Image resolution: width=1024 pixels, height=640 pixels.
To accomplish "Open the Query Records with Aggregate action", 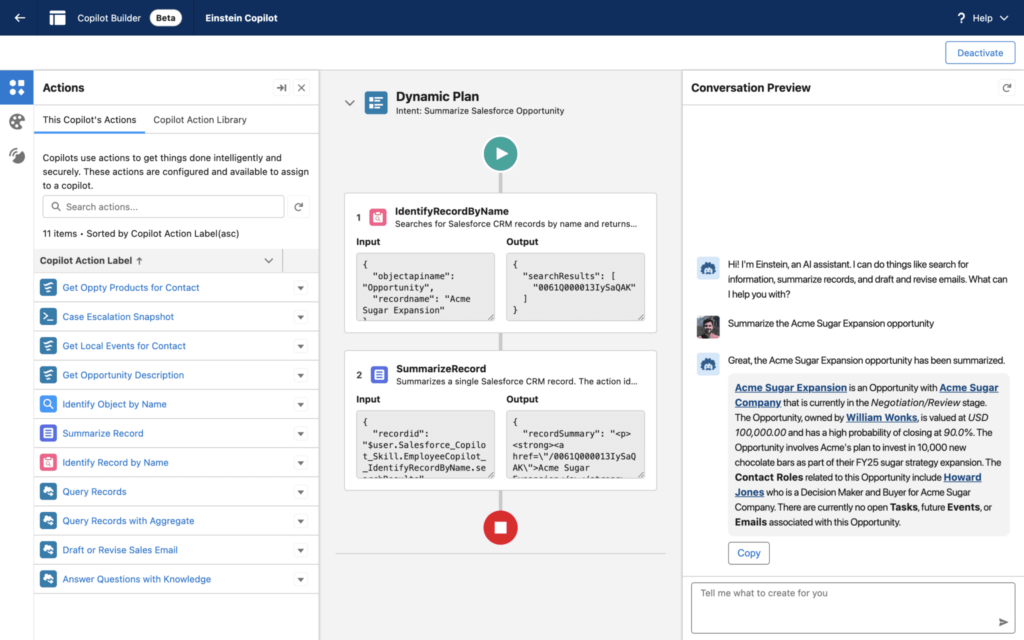I will 128,520.
